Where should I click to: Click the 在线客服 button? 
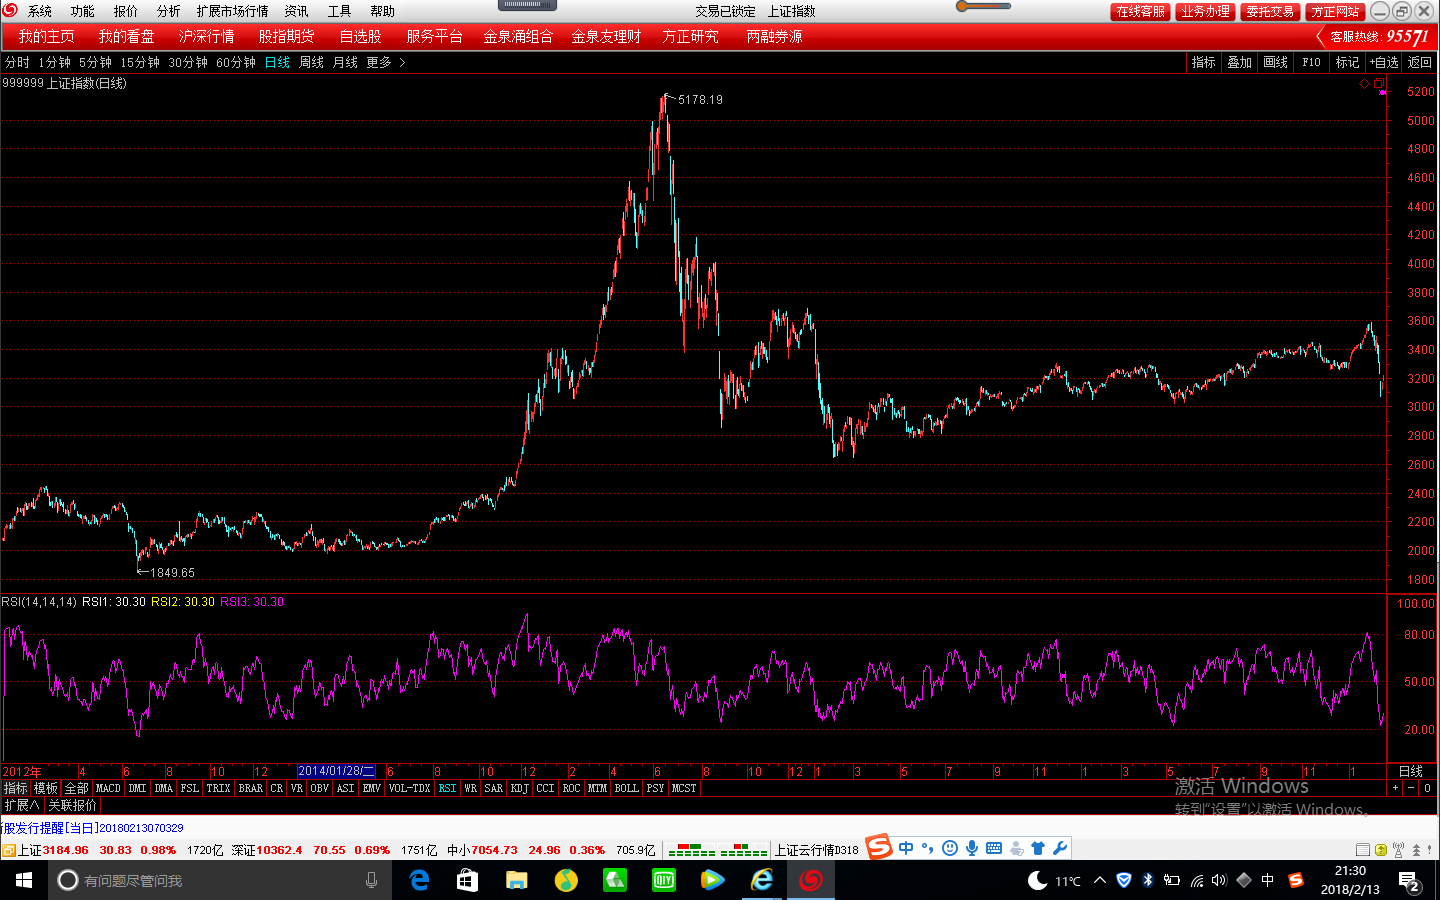(1140, 11)
